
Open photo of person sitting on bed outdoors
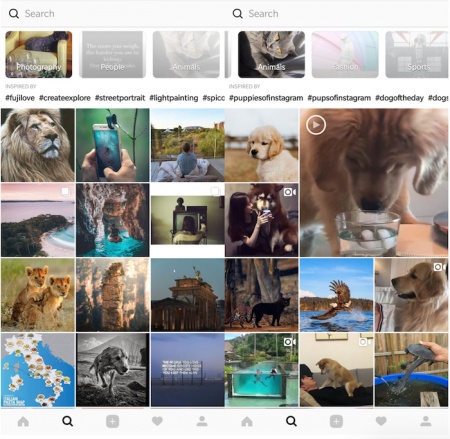click(188, 145)
